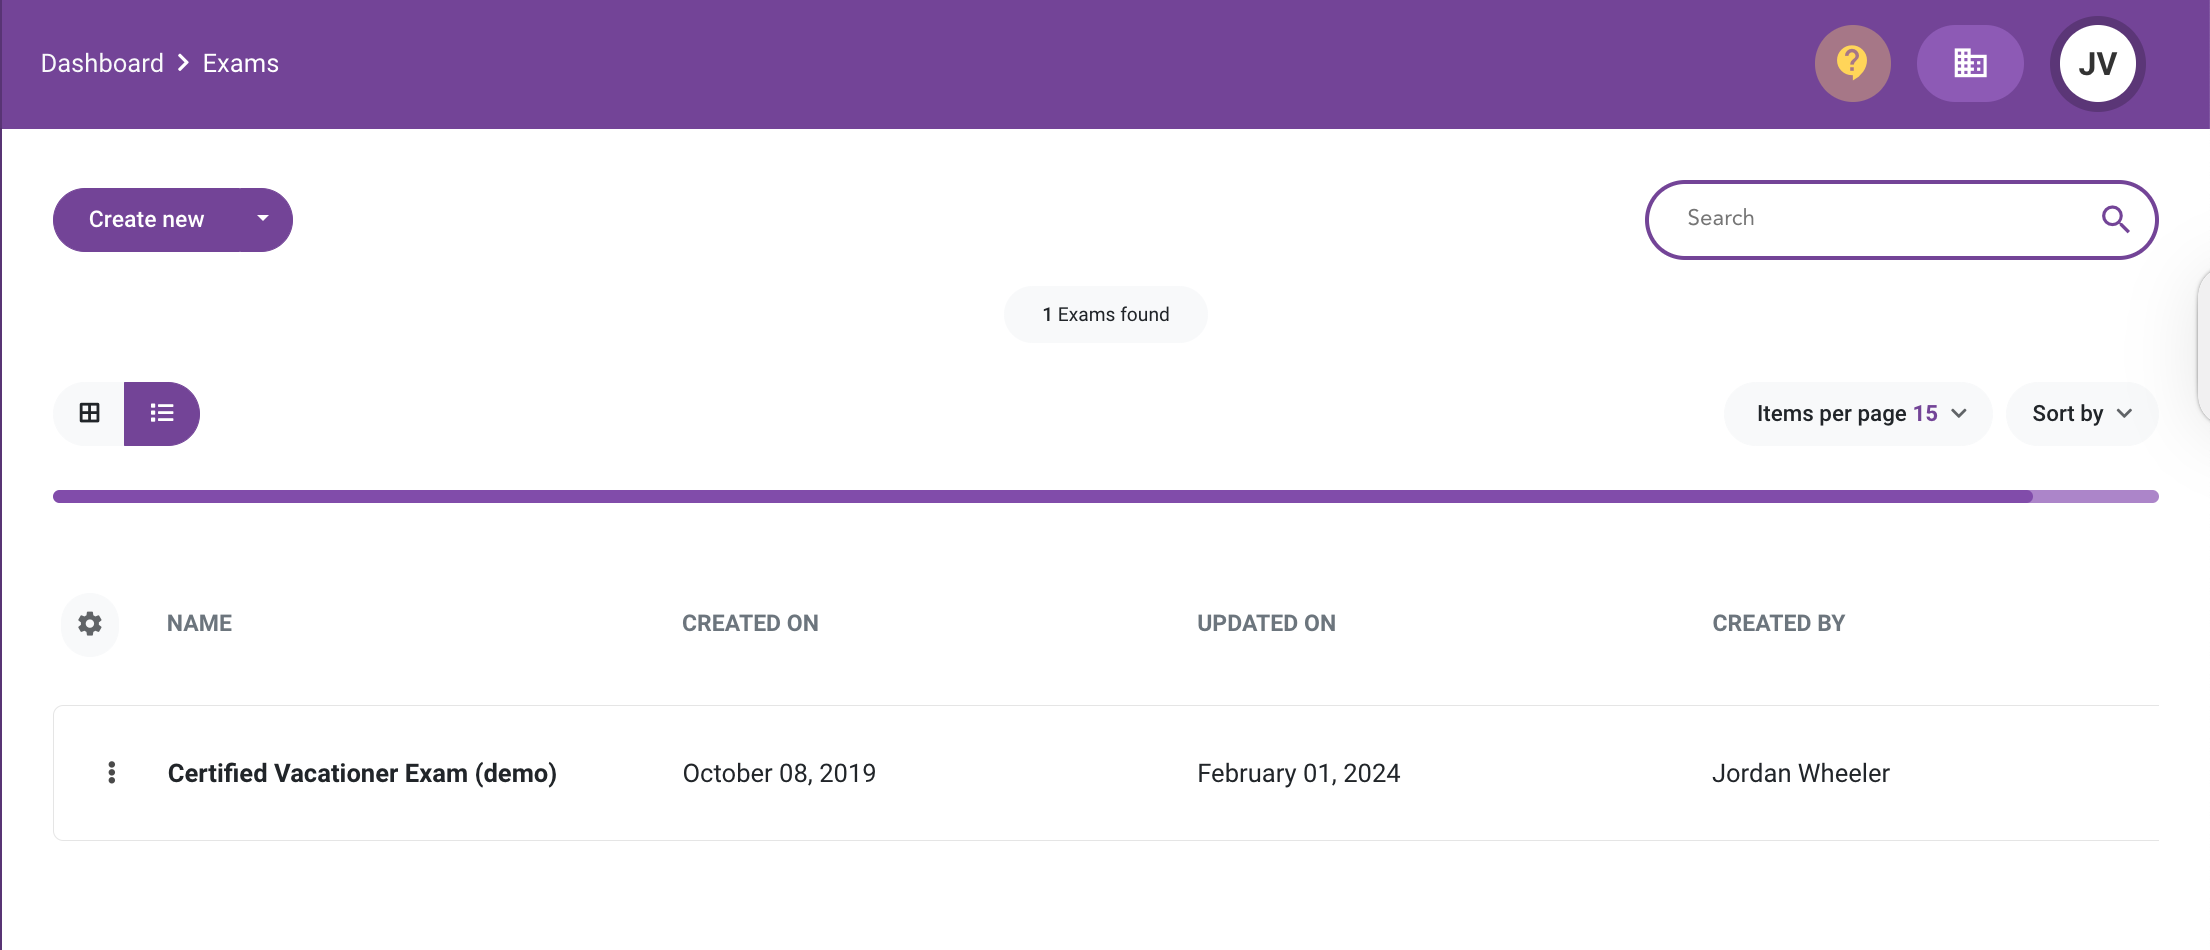This screenshot has height=950, width=2210.
Task: Open the Sort by dropdown
Action: [2081, 413]
